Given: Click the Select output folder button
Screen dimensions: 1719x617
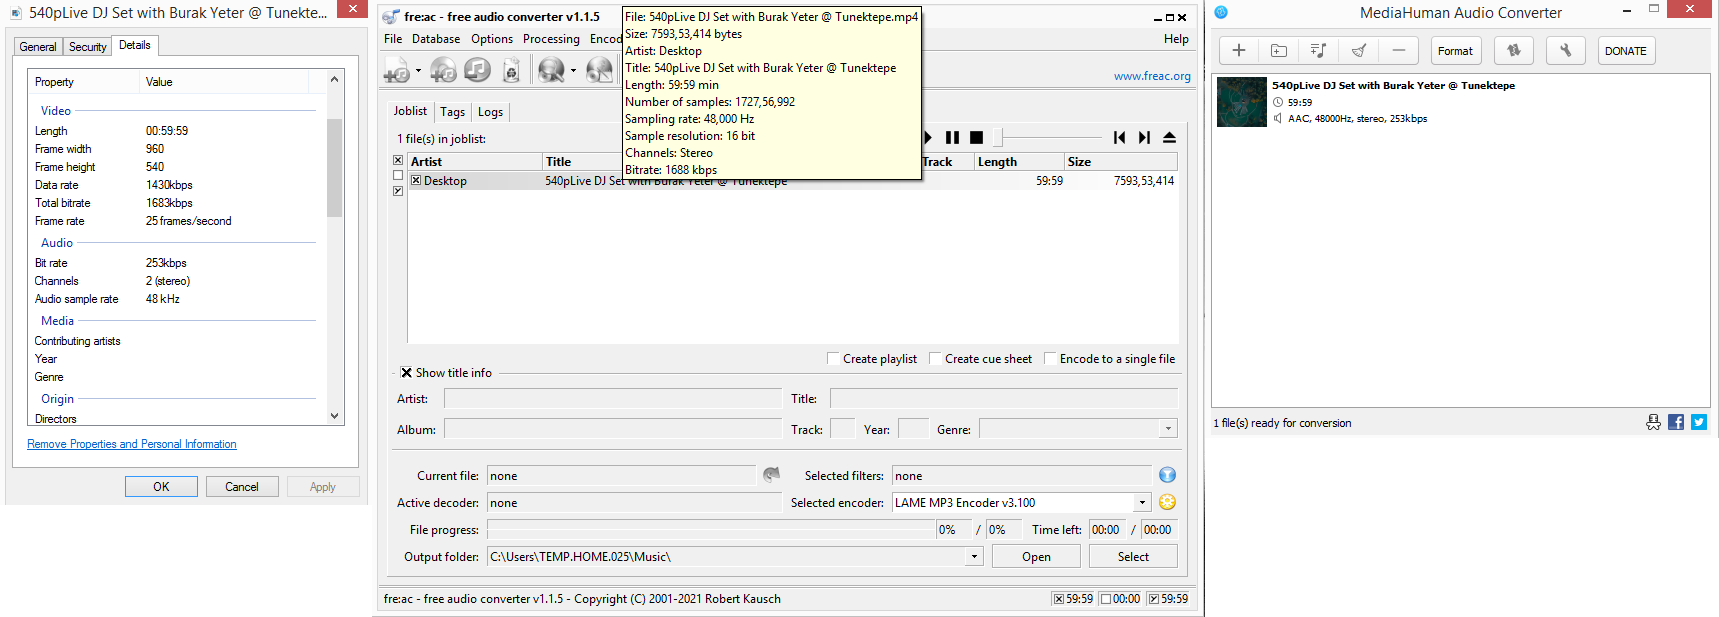Looking at the screenshot, I should 1133,556.
